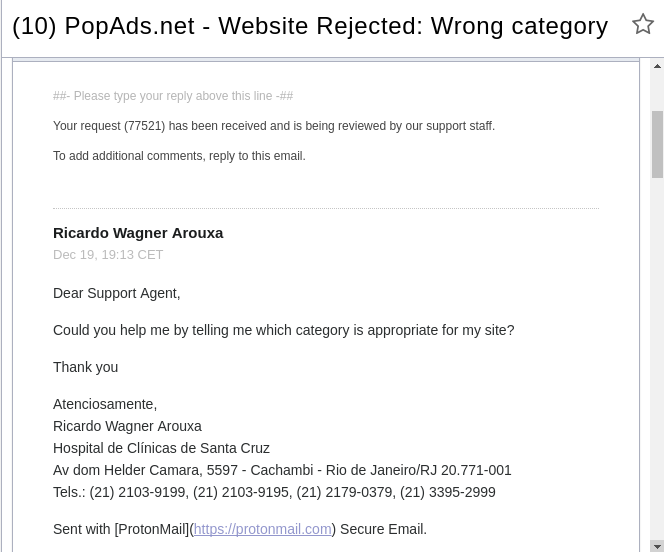664x552 pixels.
Task: Click the Tels phone numbers line
Action: coord(274,492)
